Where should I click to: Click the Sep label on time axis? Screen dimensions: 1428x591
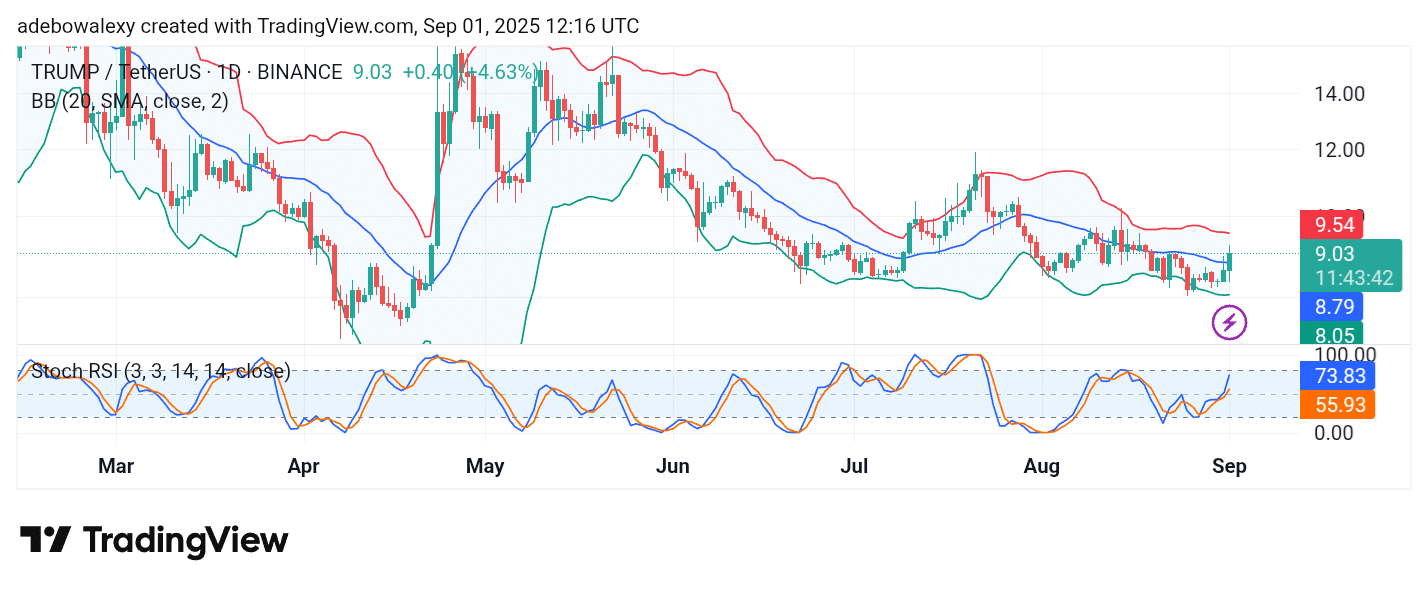[1229, 466]
